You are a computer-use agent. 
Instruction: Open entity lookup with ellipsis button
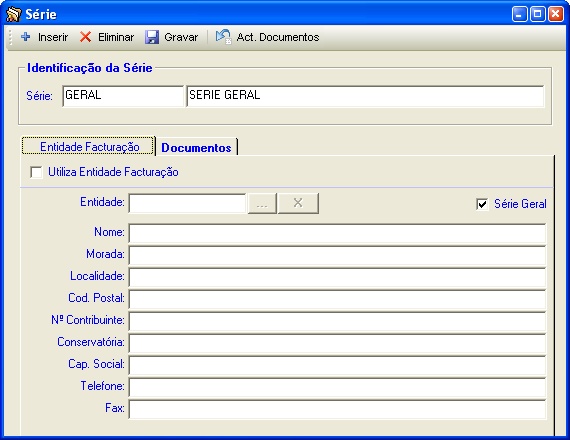(x=262, y=203)
